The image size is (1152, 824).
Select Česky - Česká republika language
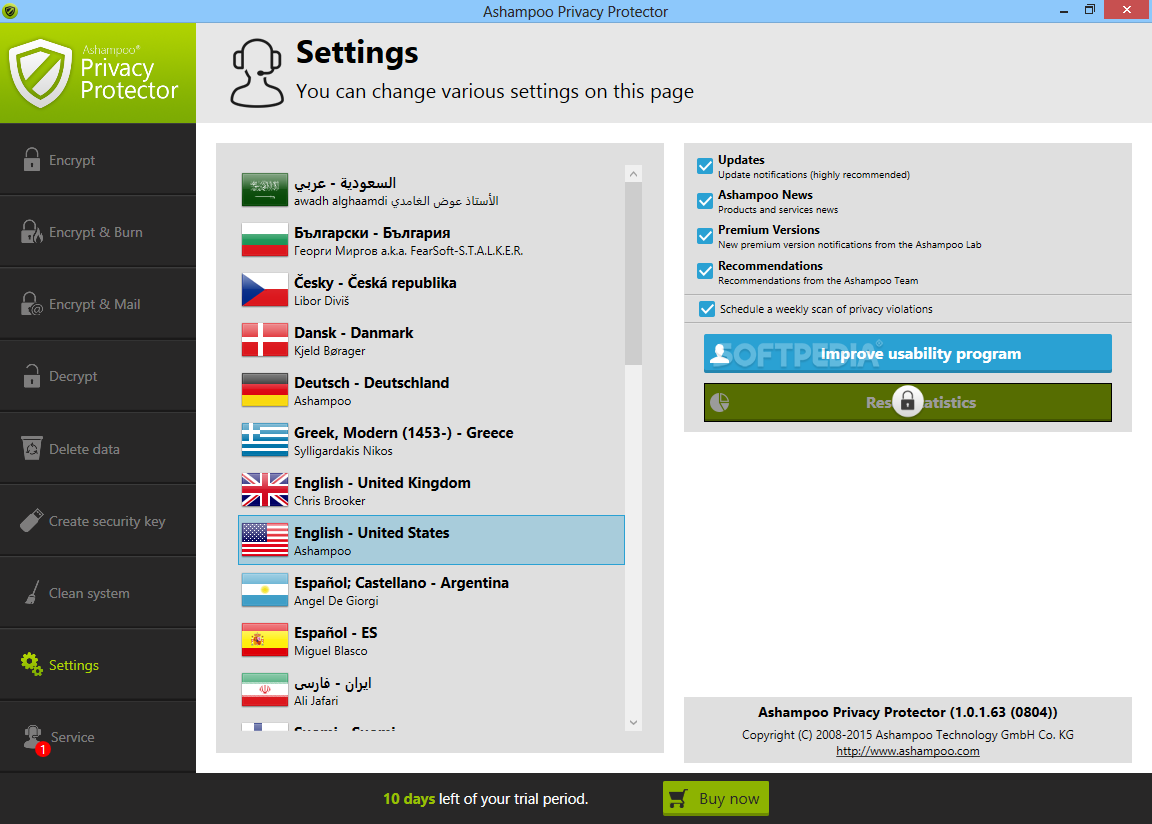(x=431, y=290)
